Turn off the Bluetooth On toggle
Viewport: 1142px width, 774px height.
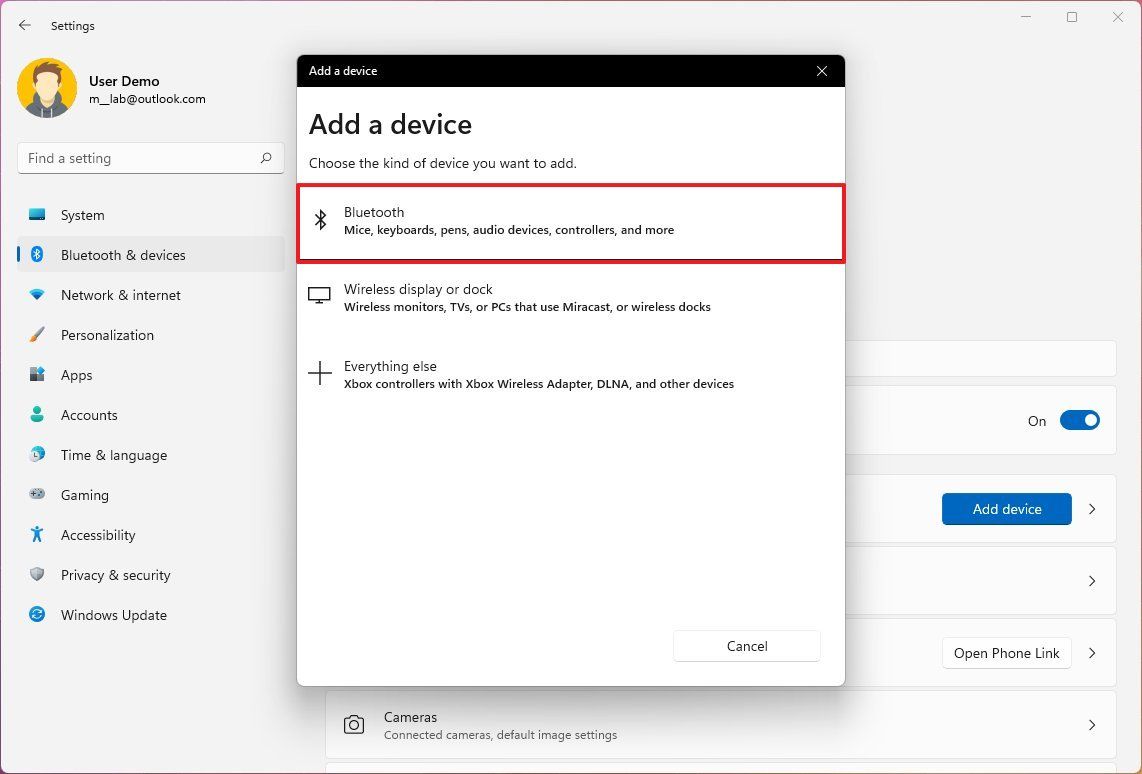pyautogui.click(x=1079, y=420)
